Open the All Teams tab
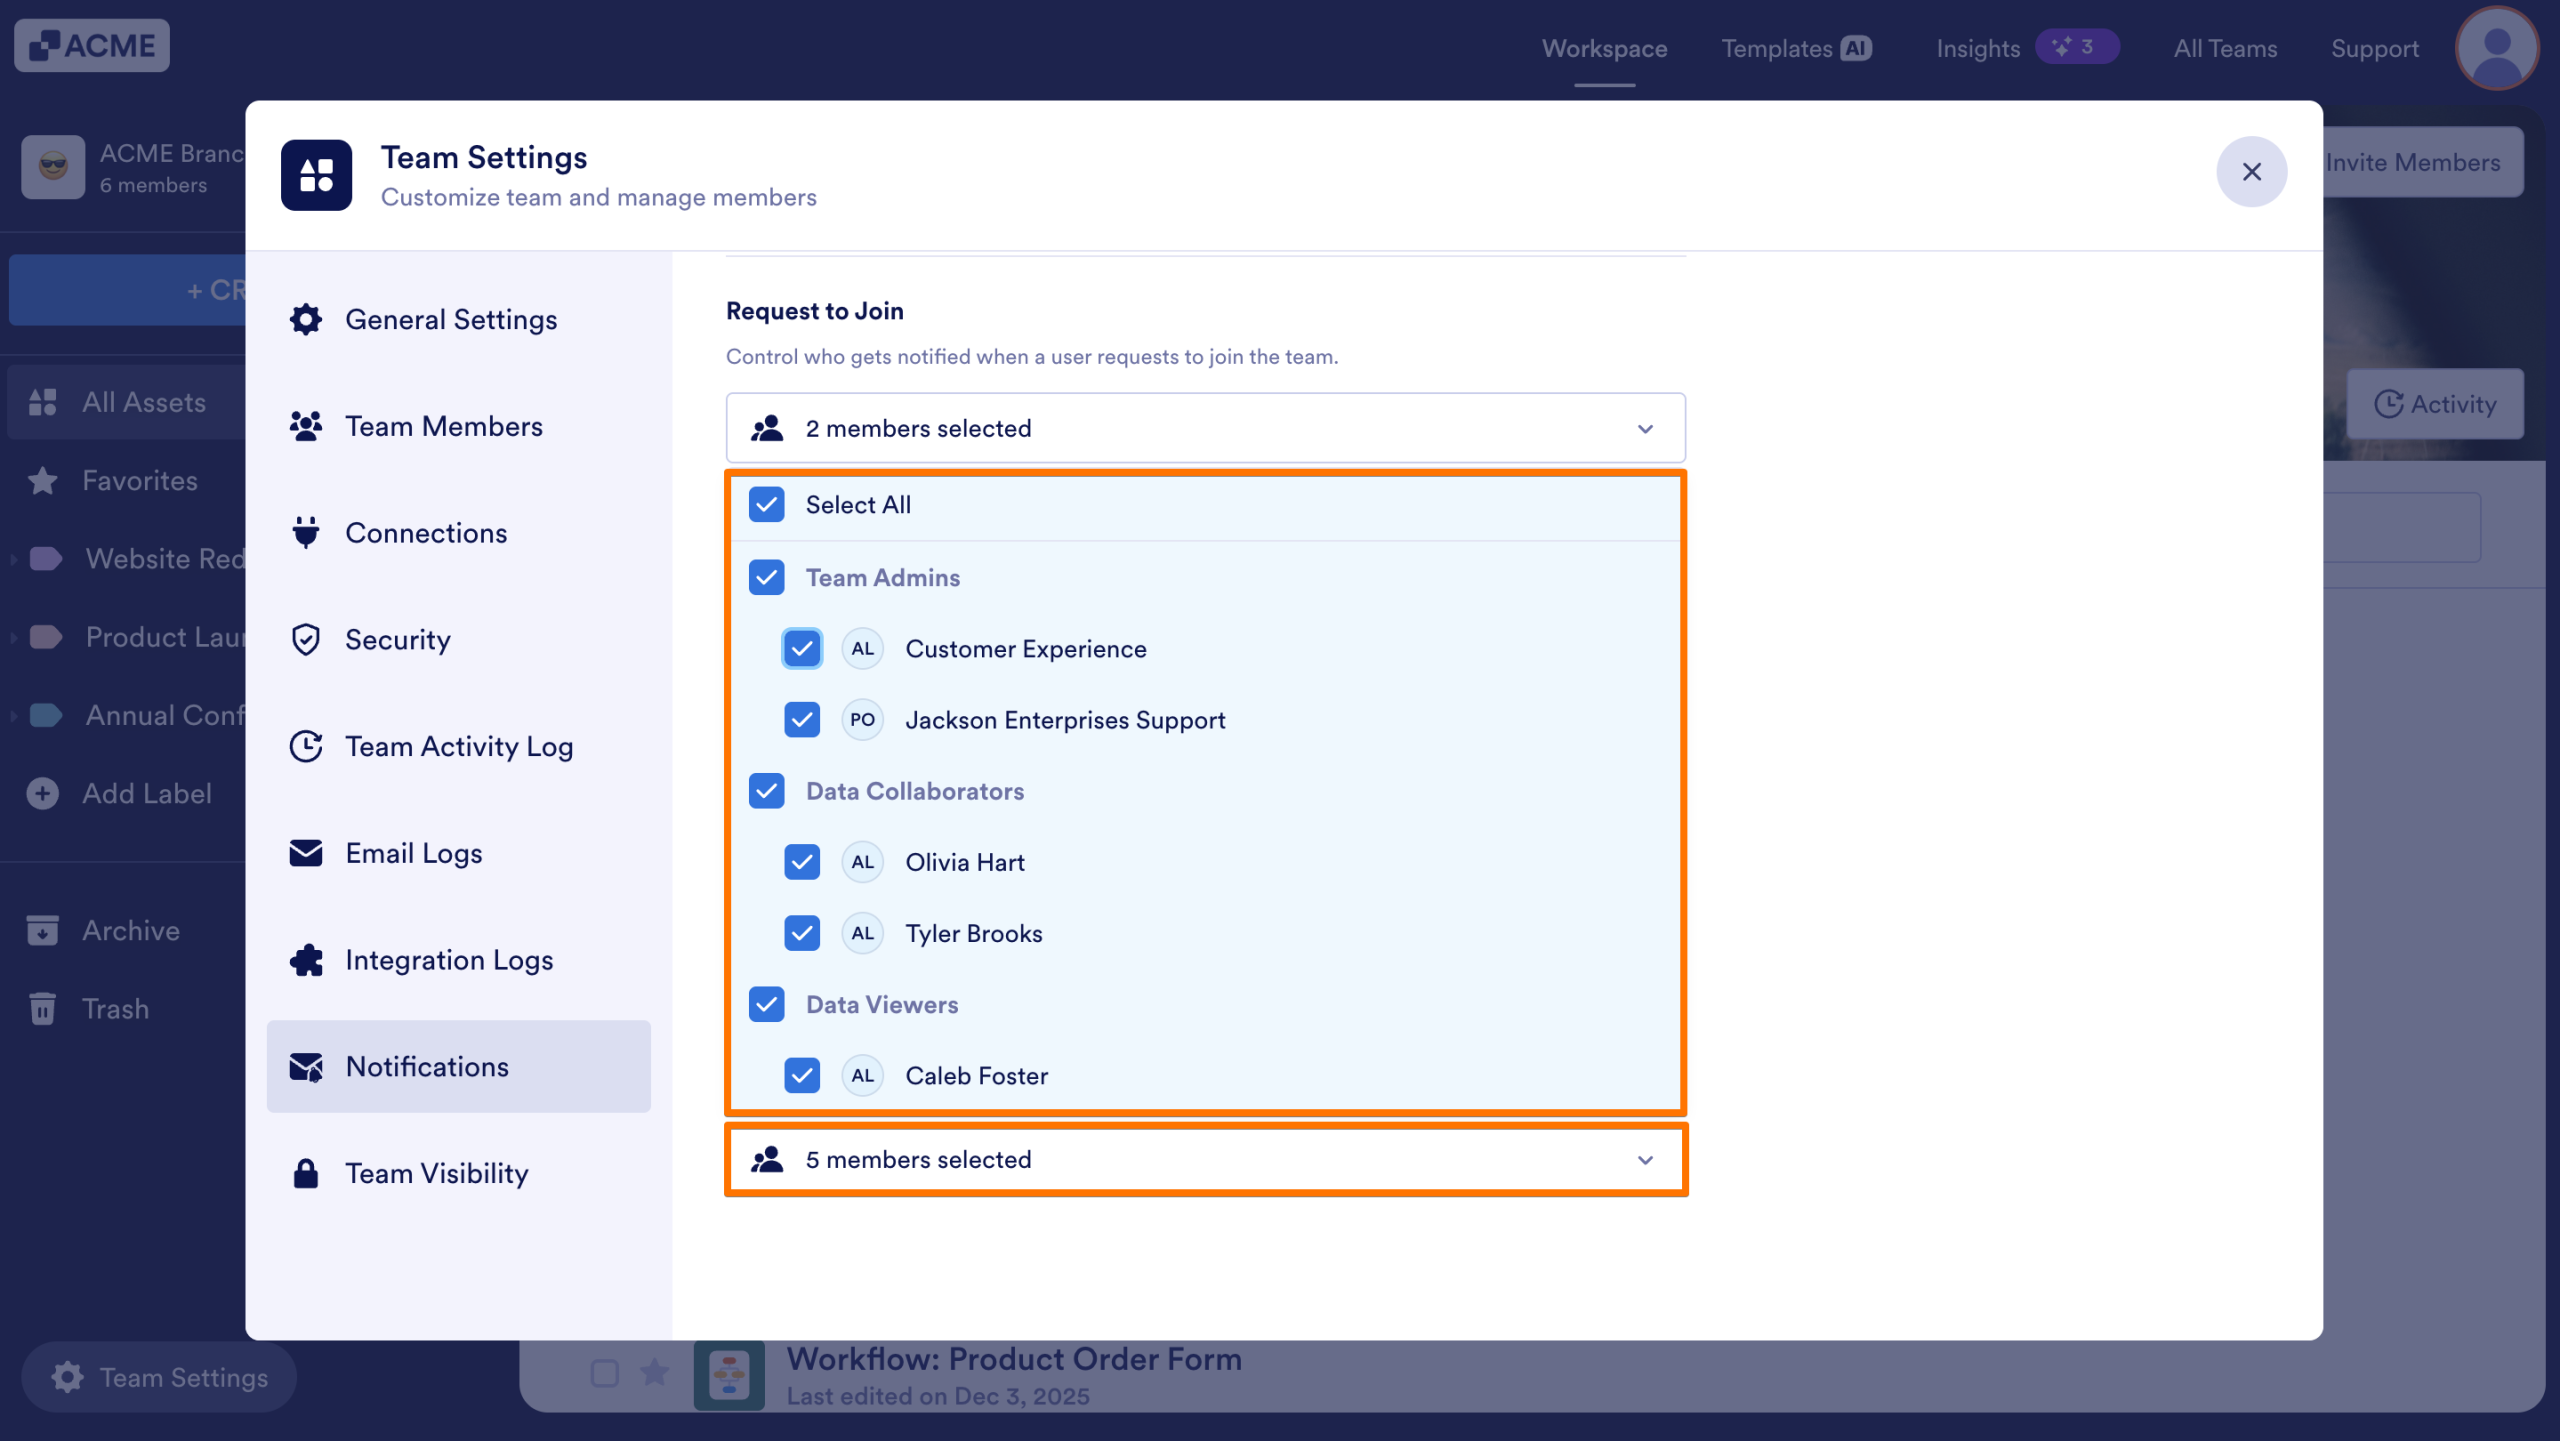Image resolution: width=2560 pixels, height=1441 pixels. (x=2225, y=48)
